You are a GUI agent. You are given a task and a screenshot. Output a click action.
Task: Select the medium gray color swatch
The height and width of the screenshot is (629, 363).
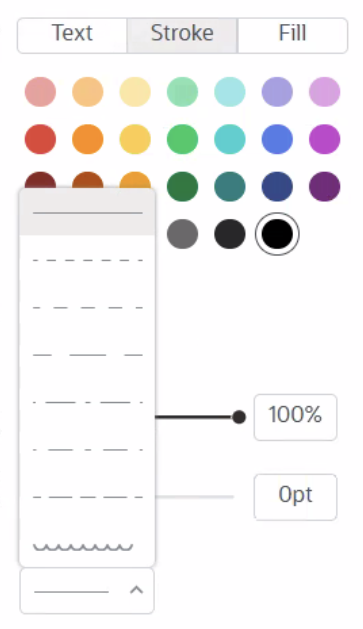[183, 234]
